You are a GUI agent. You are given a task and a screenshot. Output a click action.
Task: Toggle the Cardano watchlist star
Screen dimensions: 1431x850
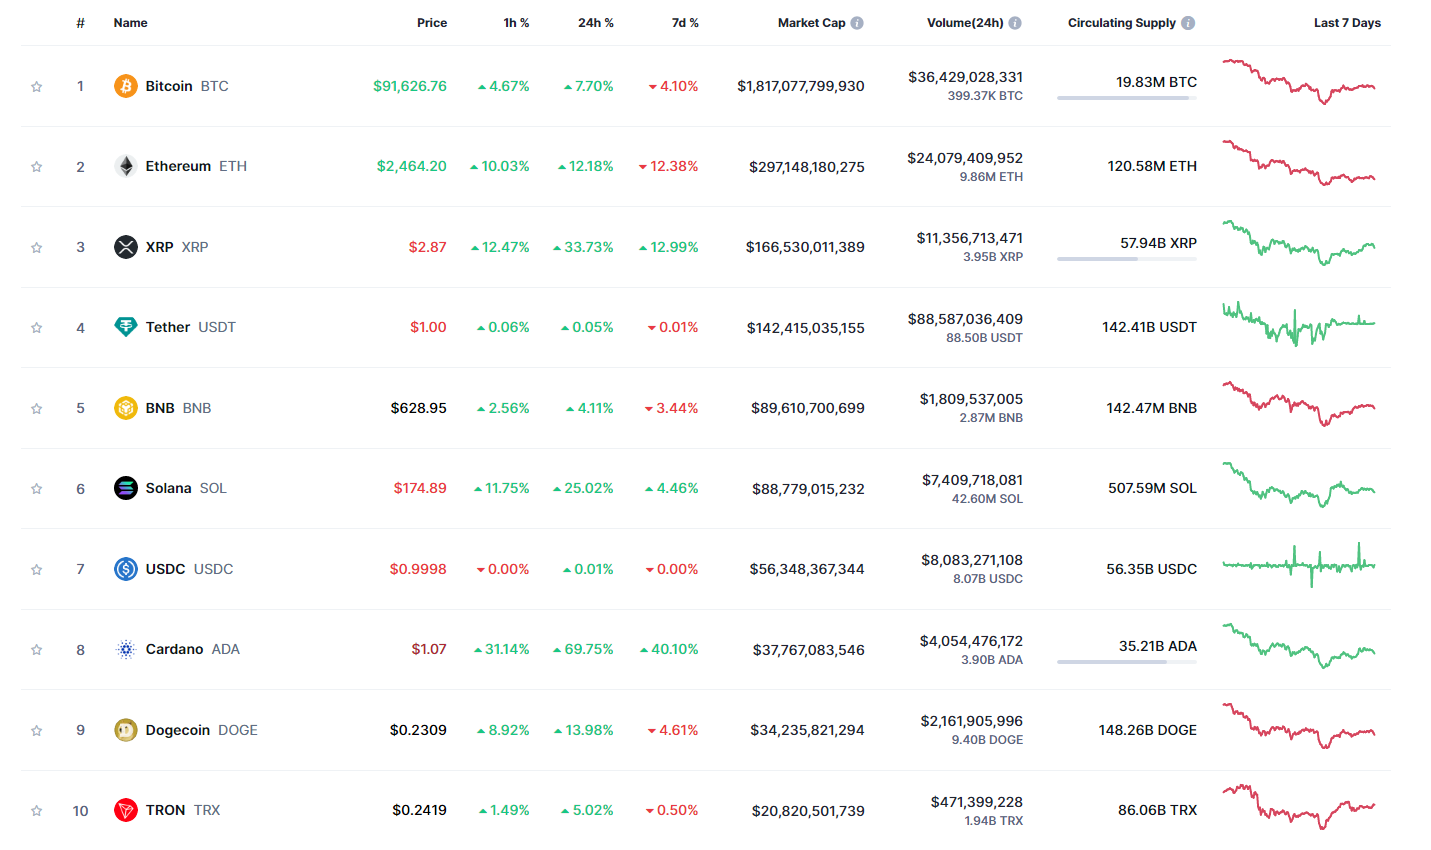37,650
